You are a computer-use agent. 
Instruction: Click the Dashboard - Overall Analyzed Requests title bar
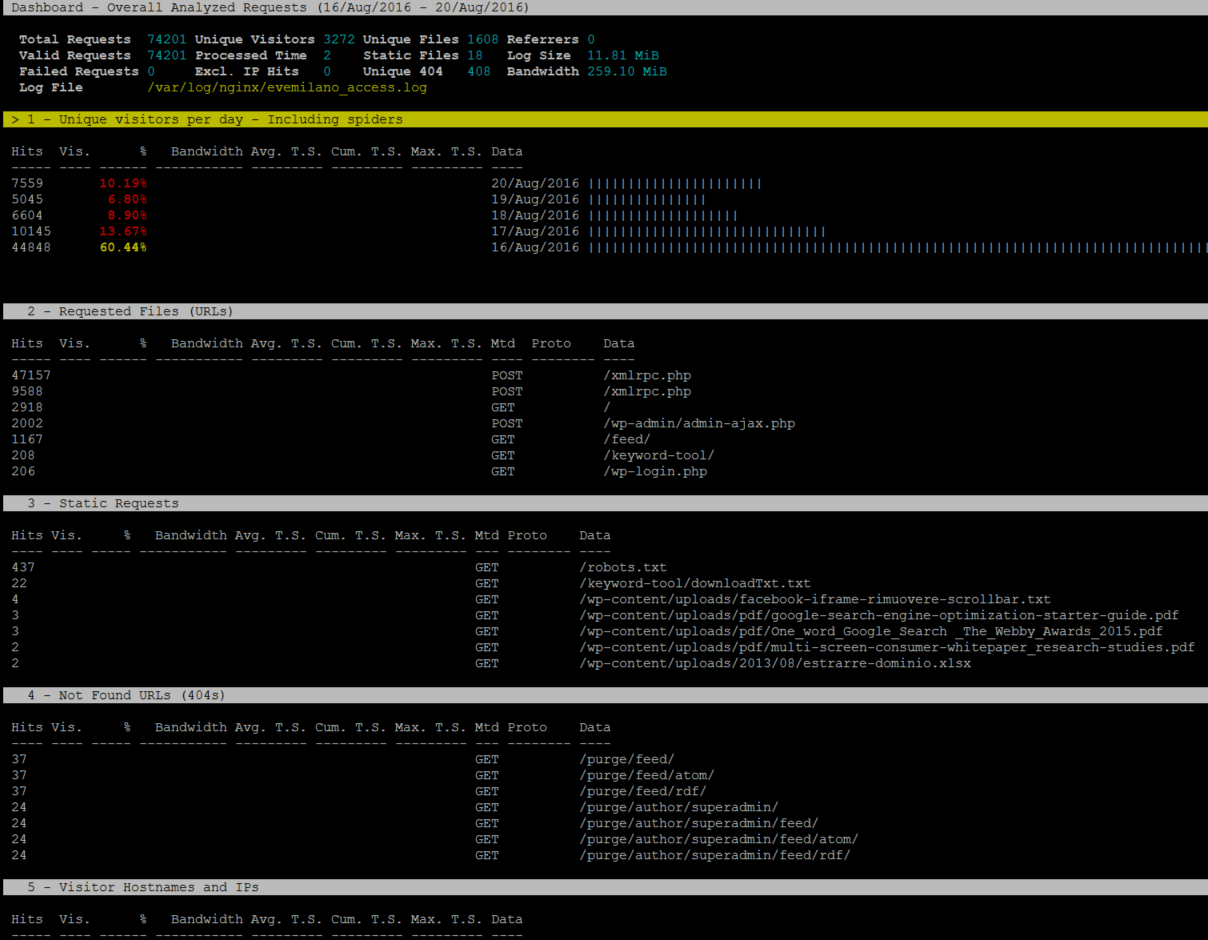coord(604,8)
